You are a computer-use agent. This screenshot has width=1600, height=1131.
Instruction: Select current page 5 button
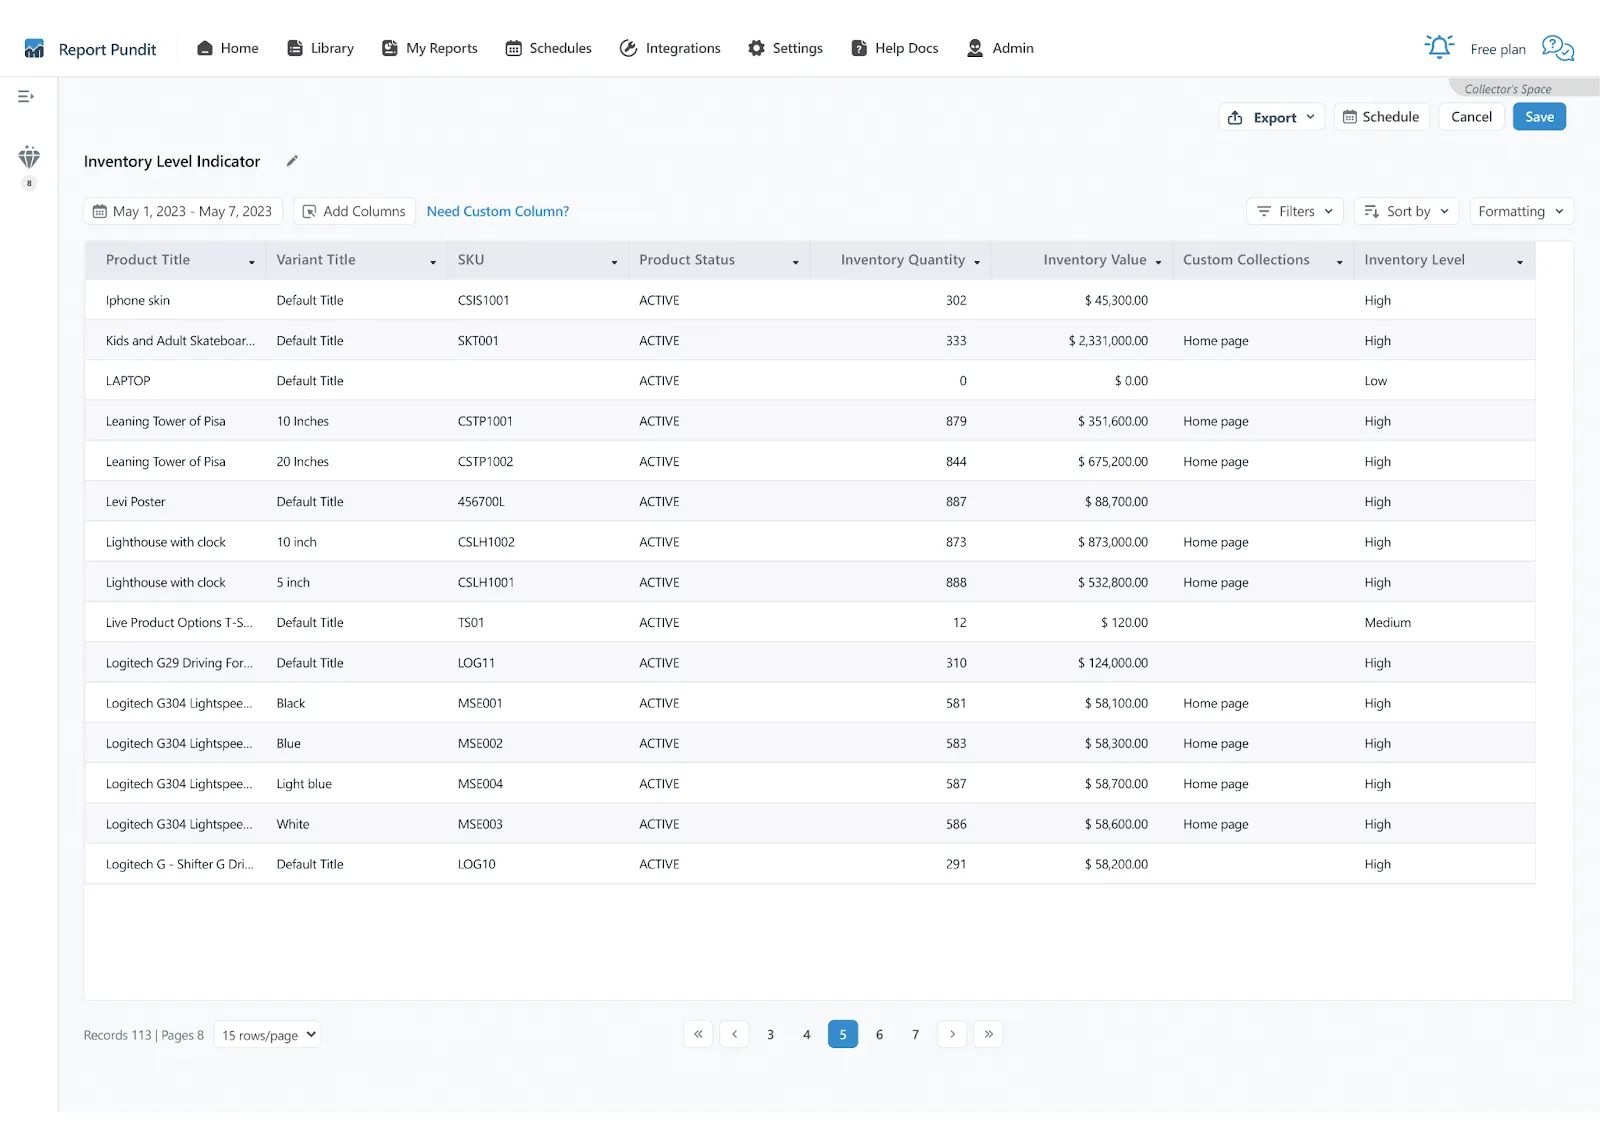843,1034
